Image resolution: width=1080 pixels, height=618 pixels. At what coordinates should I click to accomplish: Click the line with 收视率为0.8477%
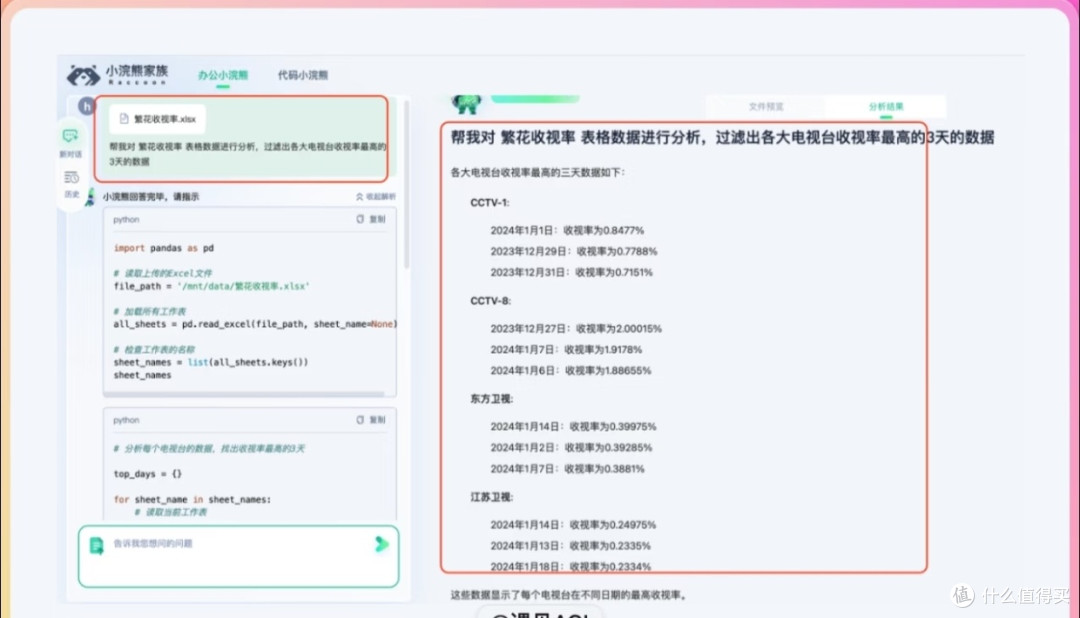tap(567, 230)
